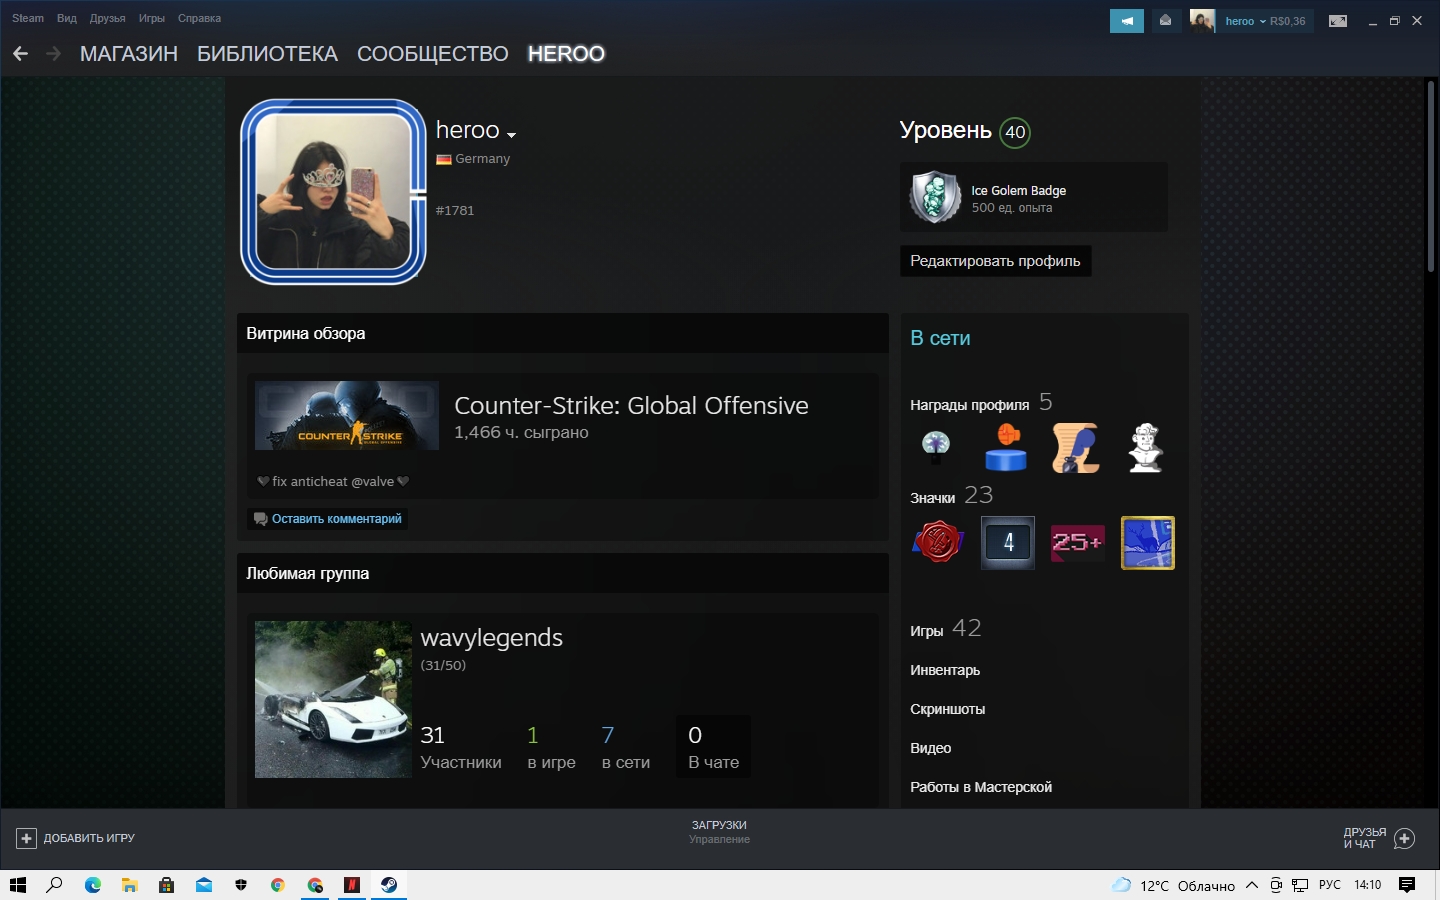Expand the arrow beside heroo profile name
The height and width of the screenshot is (900, 1440).
pyautogui.click(x=511, y=134)
